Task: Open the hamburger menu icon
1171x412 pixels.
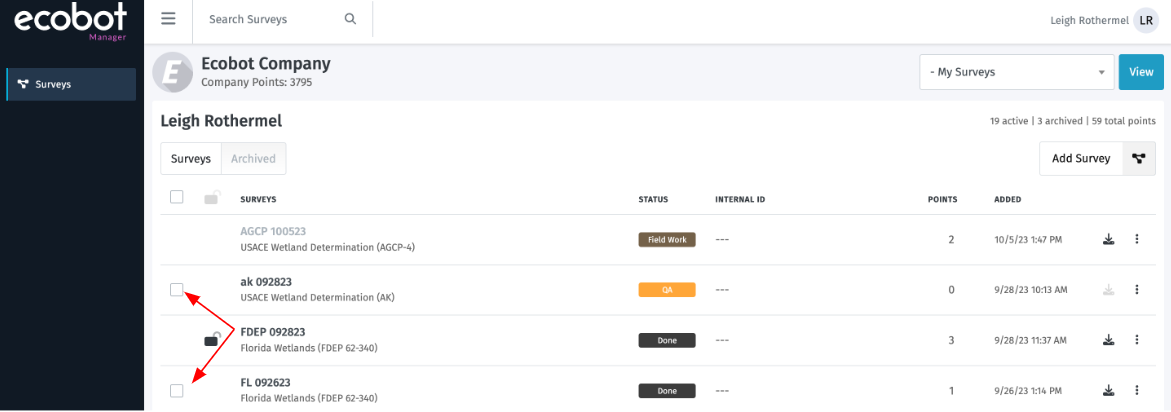Action: pyautogui.click(x=168, y=19)
